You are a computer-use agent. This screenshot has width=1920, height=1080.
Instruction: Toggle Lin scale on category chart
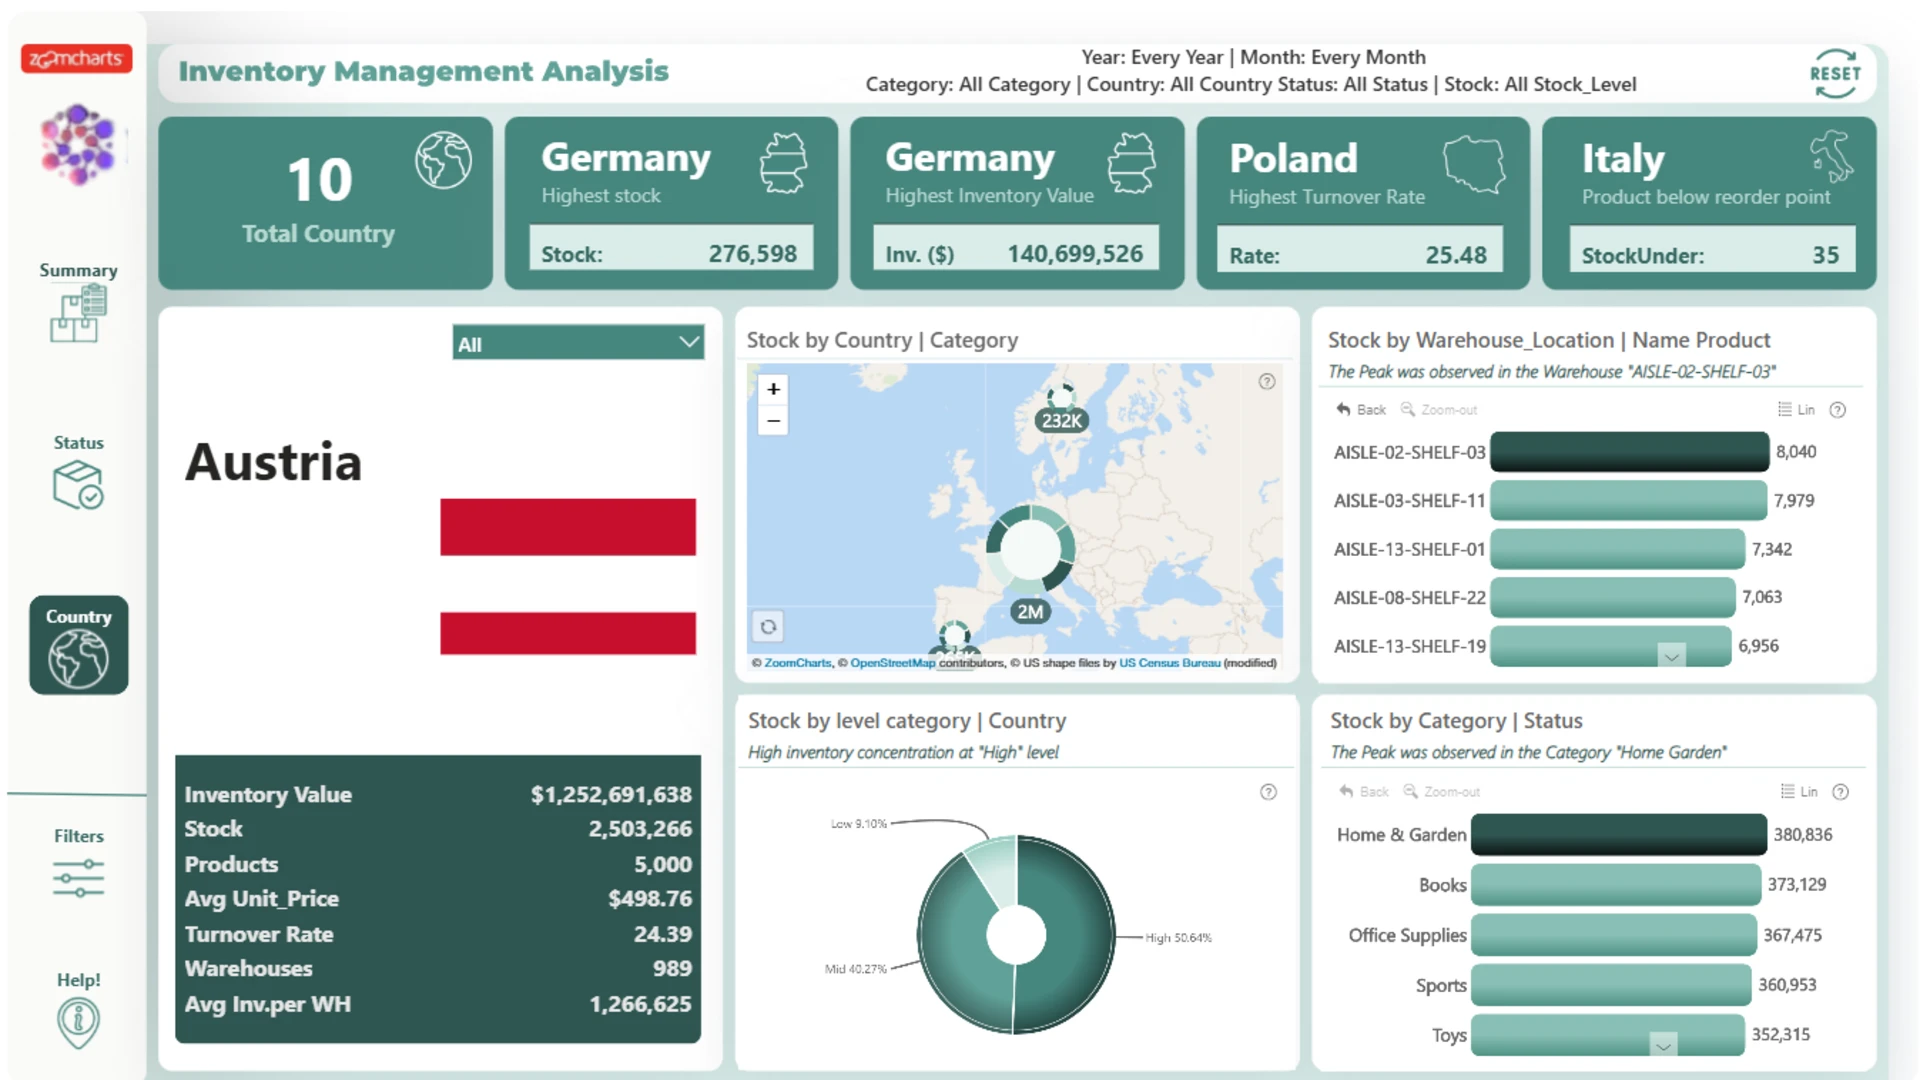coord(1800,792)
